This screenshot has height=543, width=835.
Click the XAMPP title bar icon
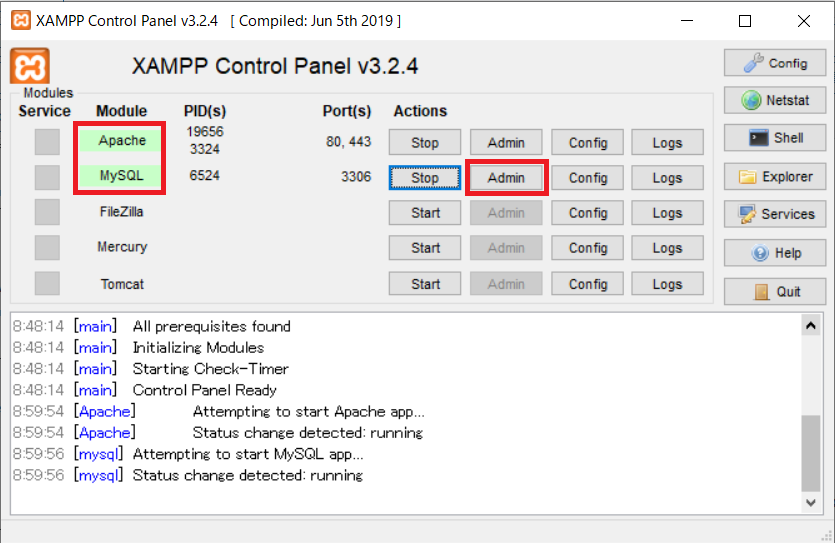[x=21, y=21]
